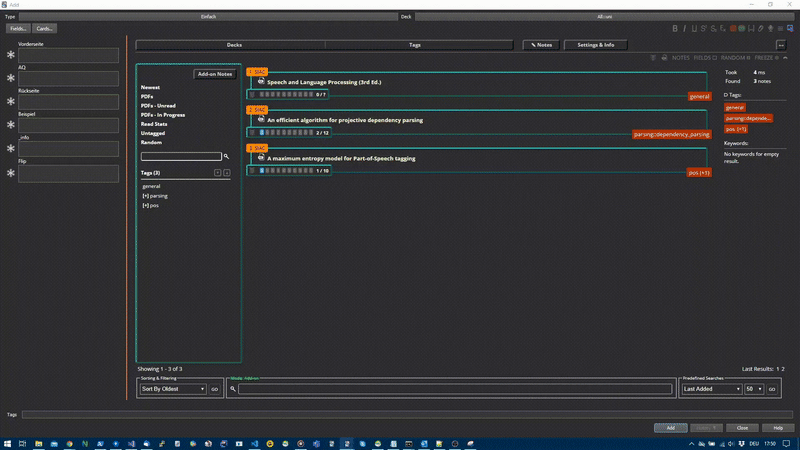Open the green color chooser swatch

(742, 29)
